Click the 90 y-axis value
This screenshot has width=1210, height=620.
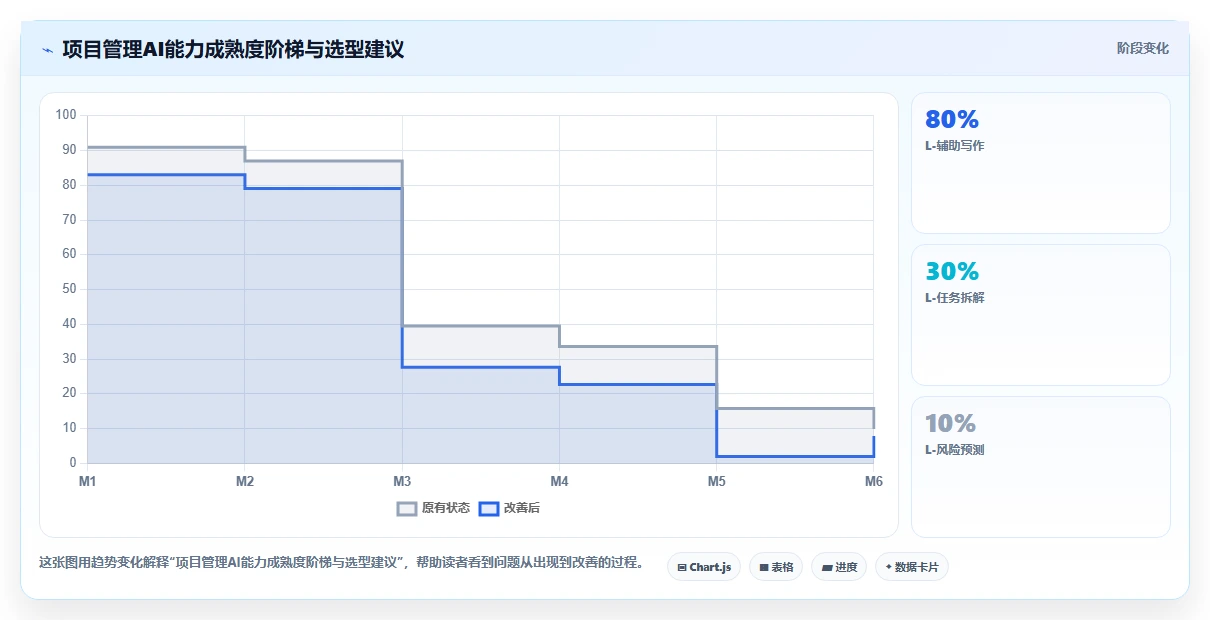[x=69, y=150]
